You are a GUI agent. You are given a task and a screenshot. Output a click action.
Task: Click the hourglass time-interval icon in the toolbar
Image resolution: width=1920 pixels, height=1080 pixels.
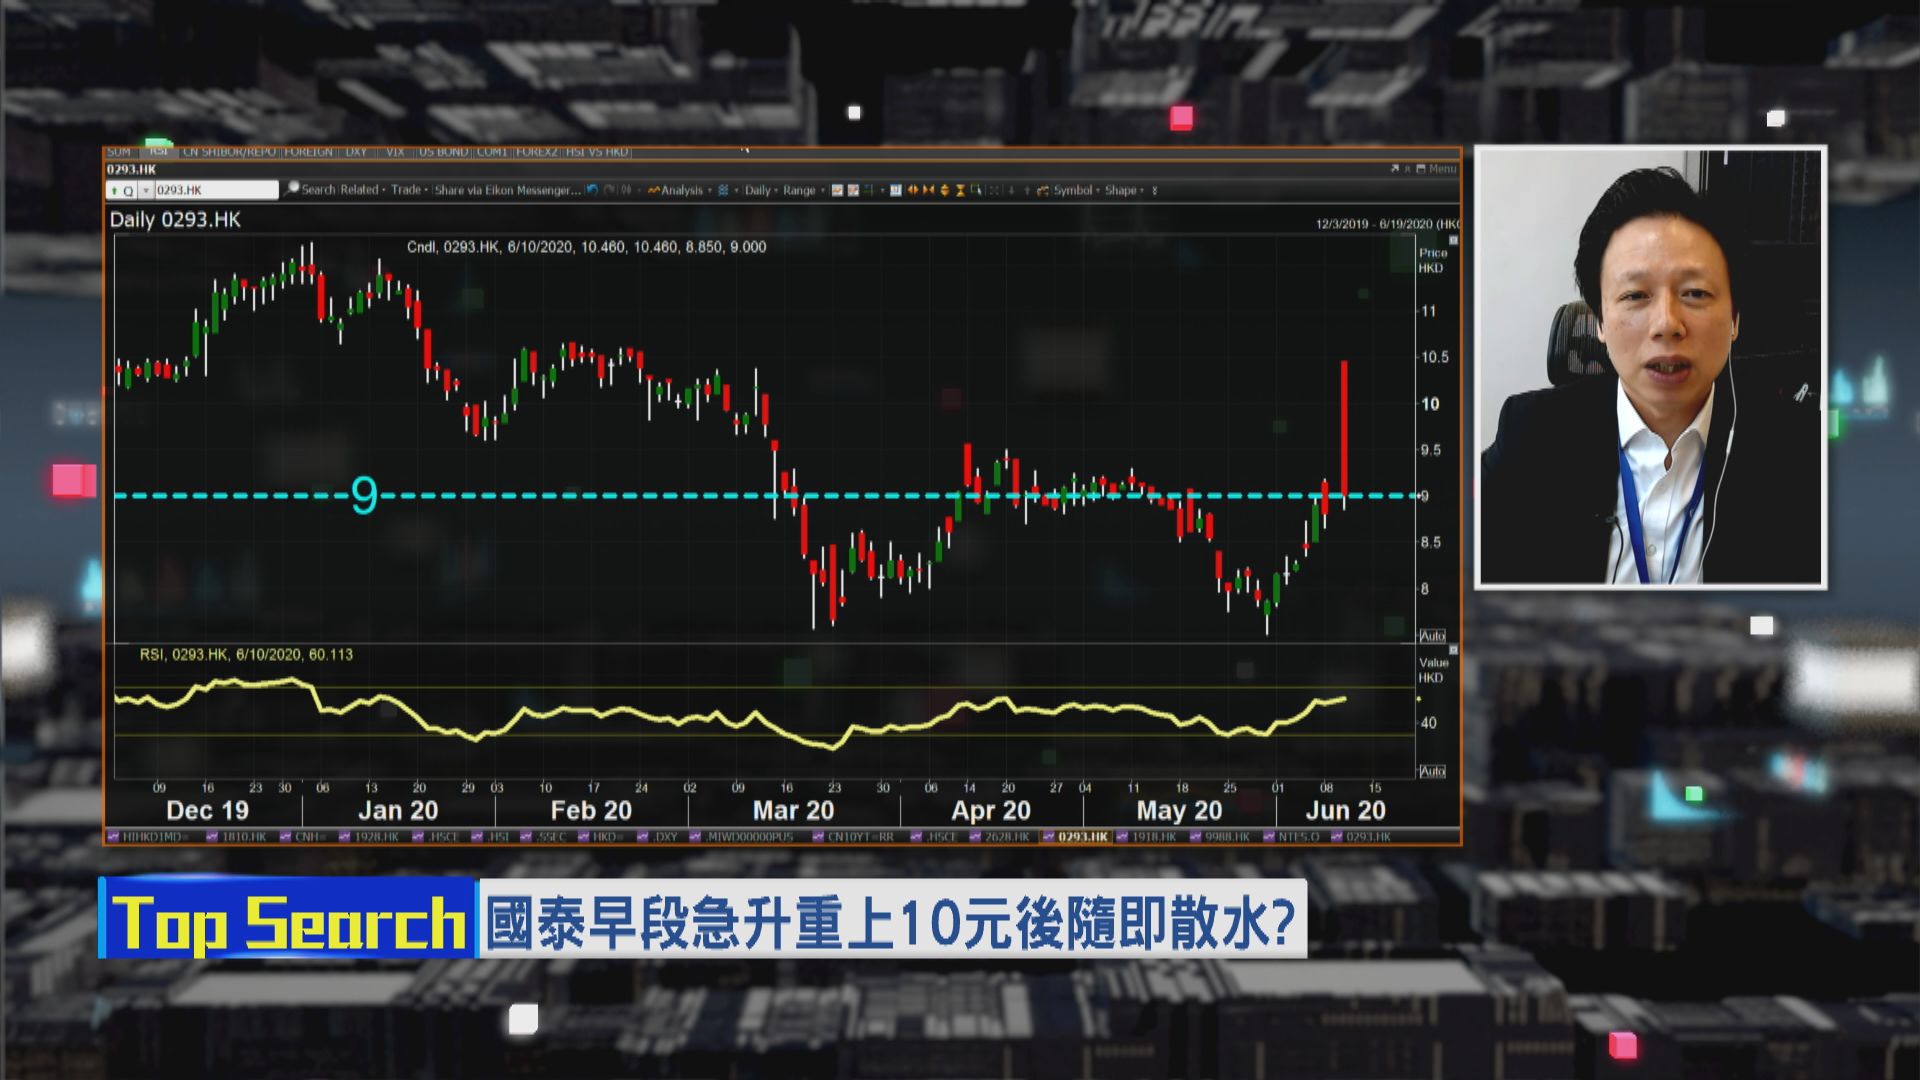point(960,190)
